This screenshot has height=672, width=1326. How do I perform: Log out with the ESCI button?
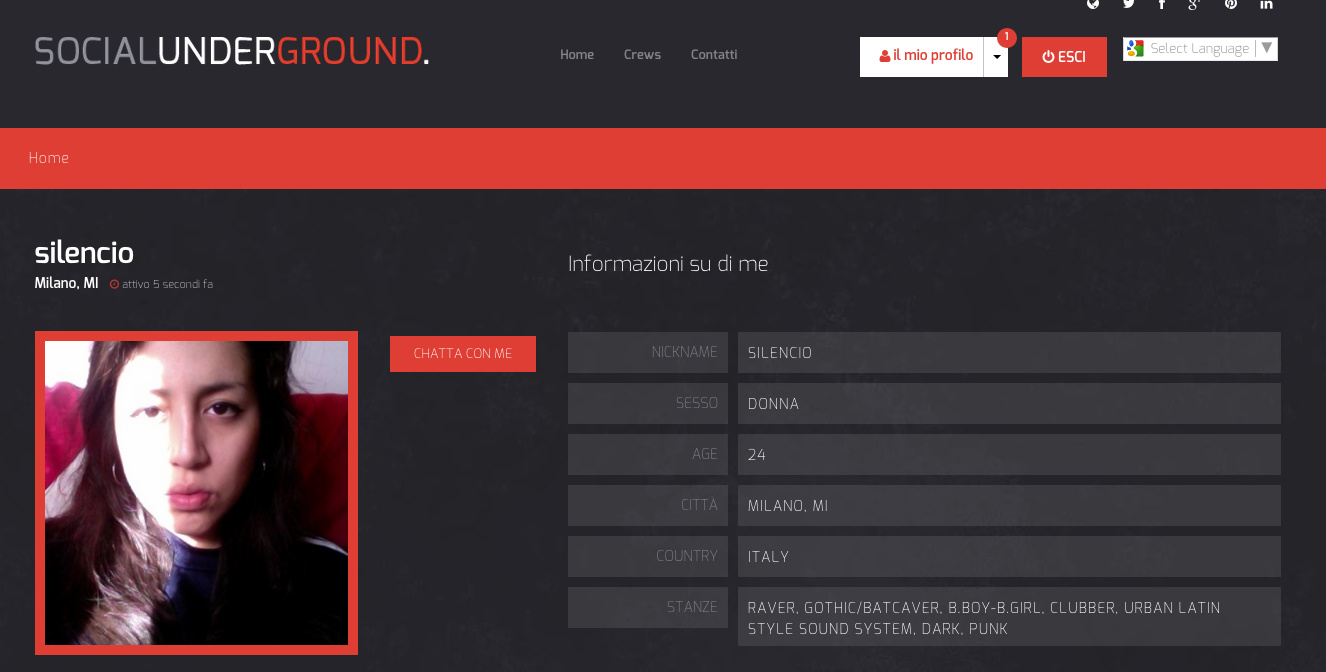click(x=1064, y=57)
